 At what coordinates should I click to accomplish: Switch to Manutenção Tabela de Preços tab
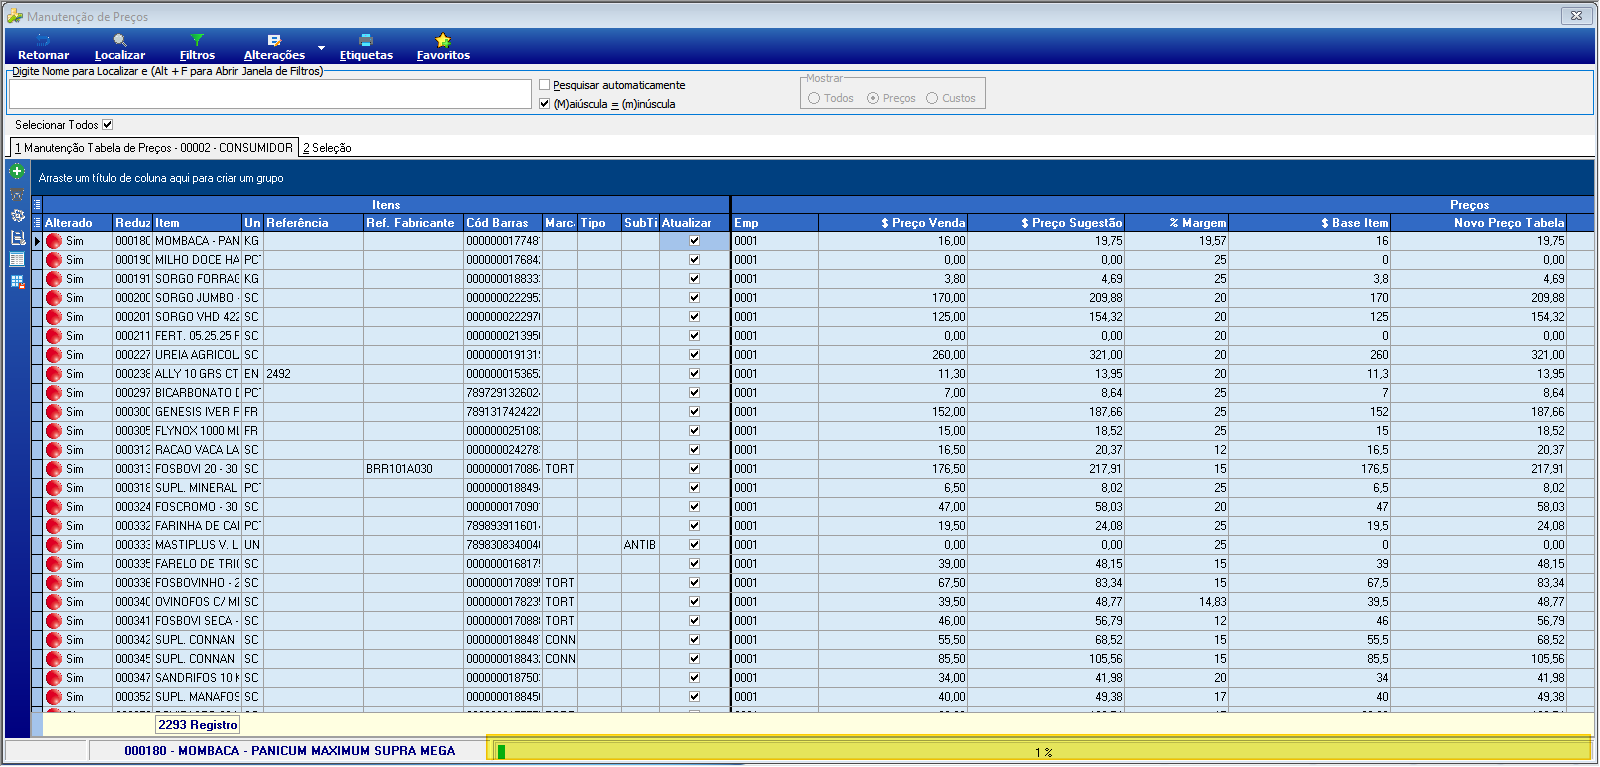154,147
